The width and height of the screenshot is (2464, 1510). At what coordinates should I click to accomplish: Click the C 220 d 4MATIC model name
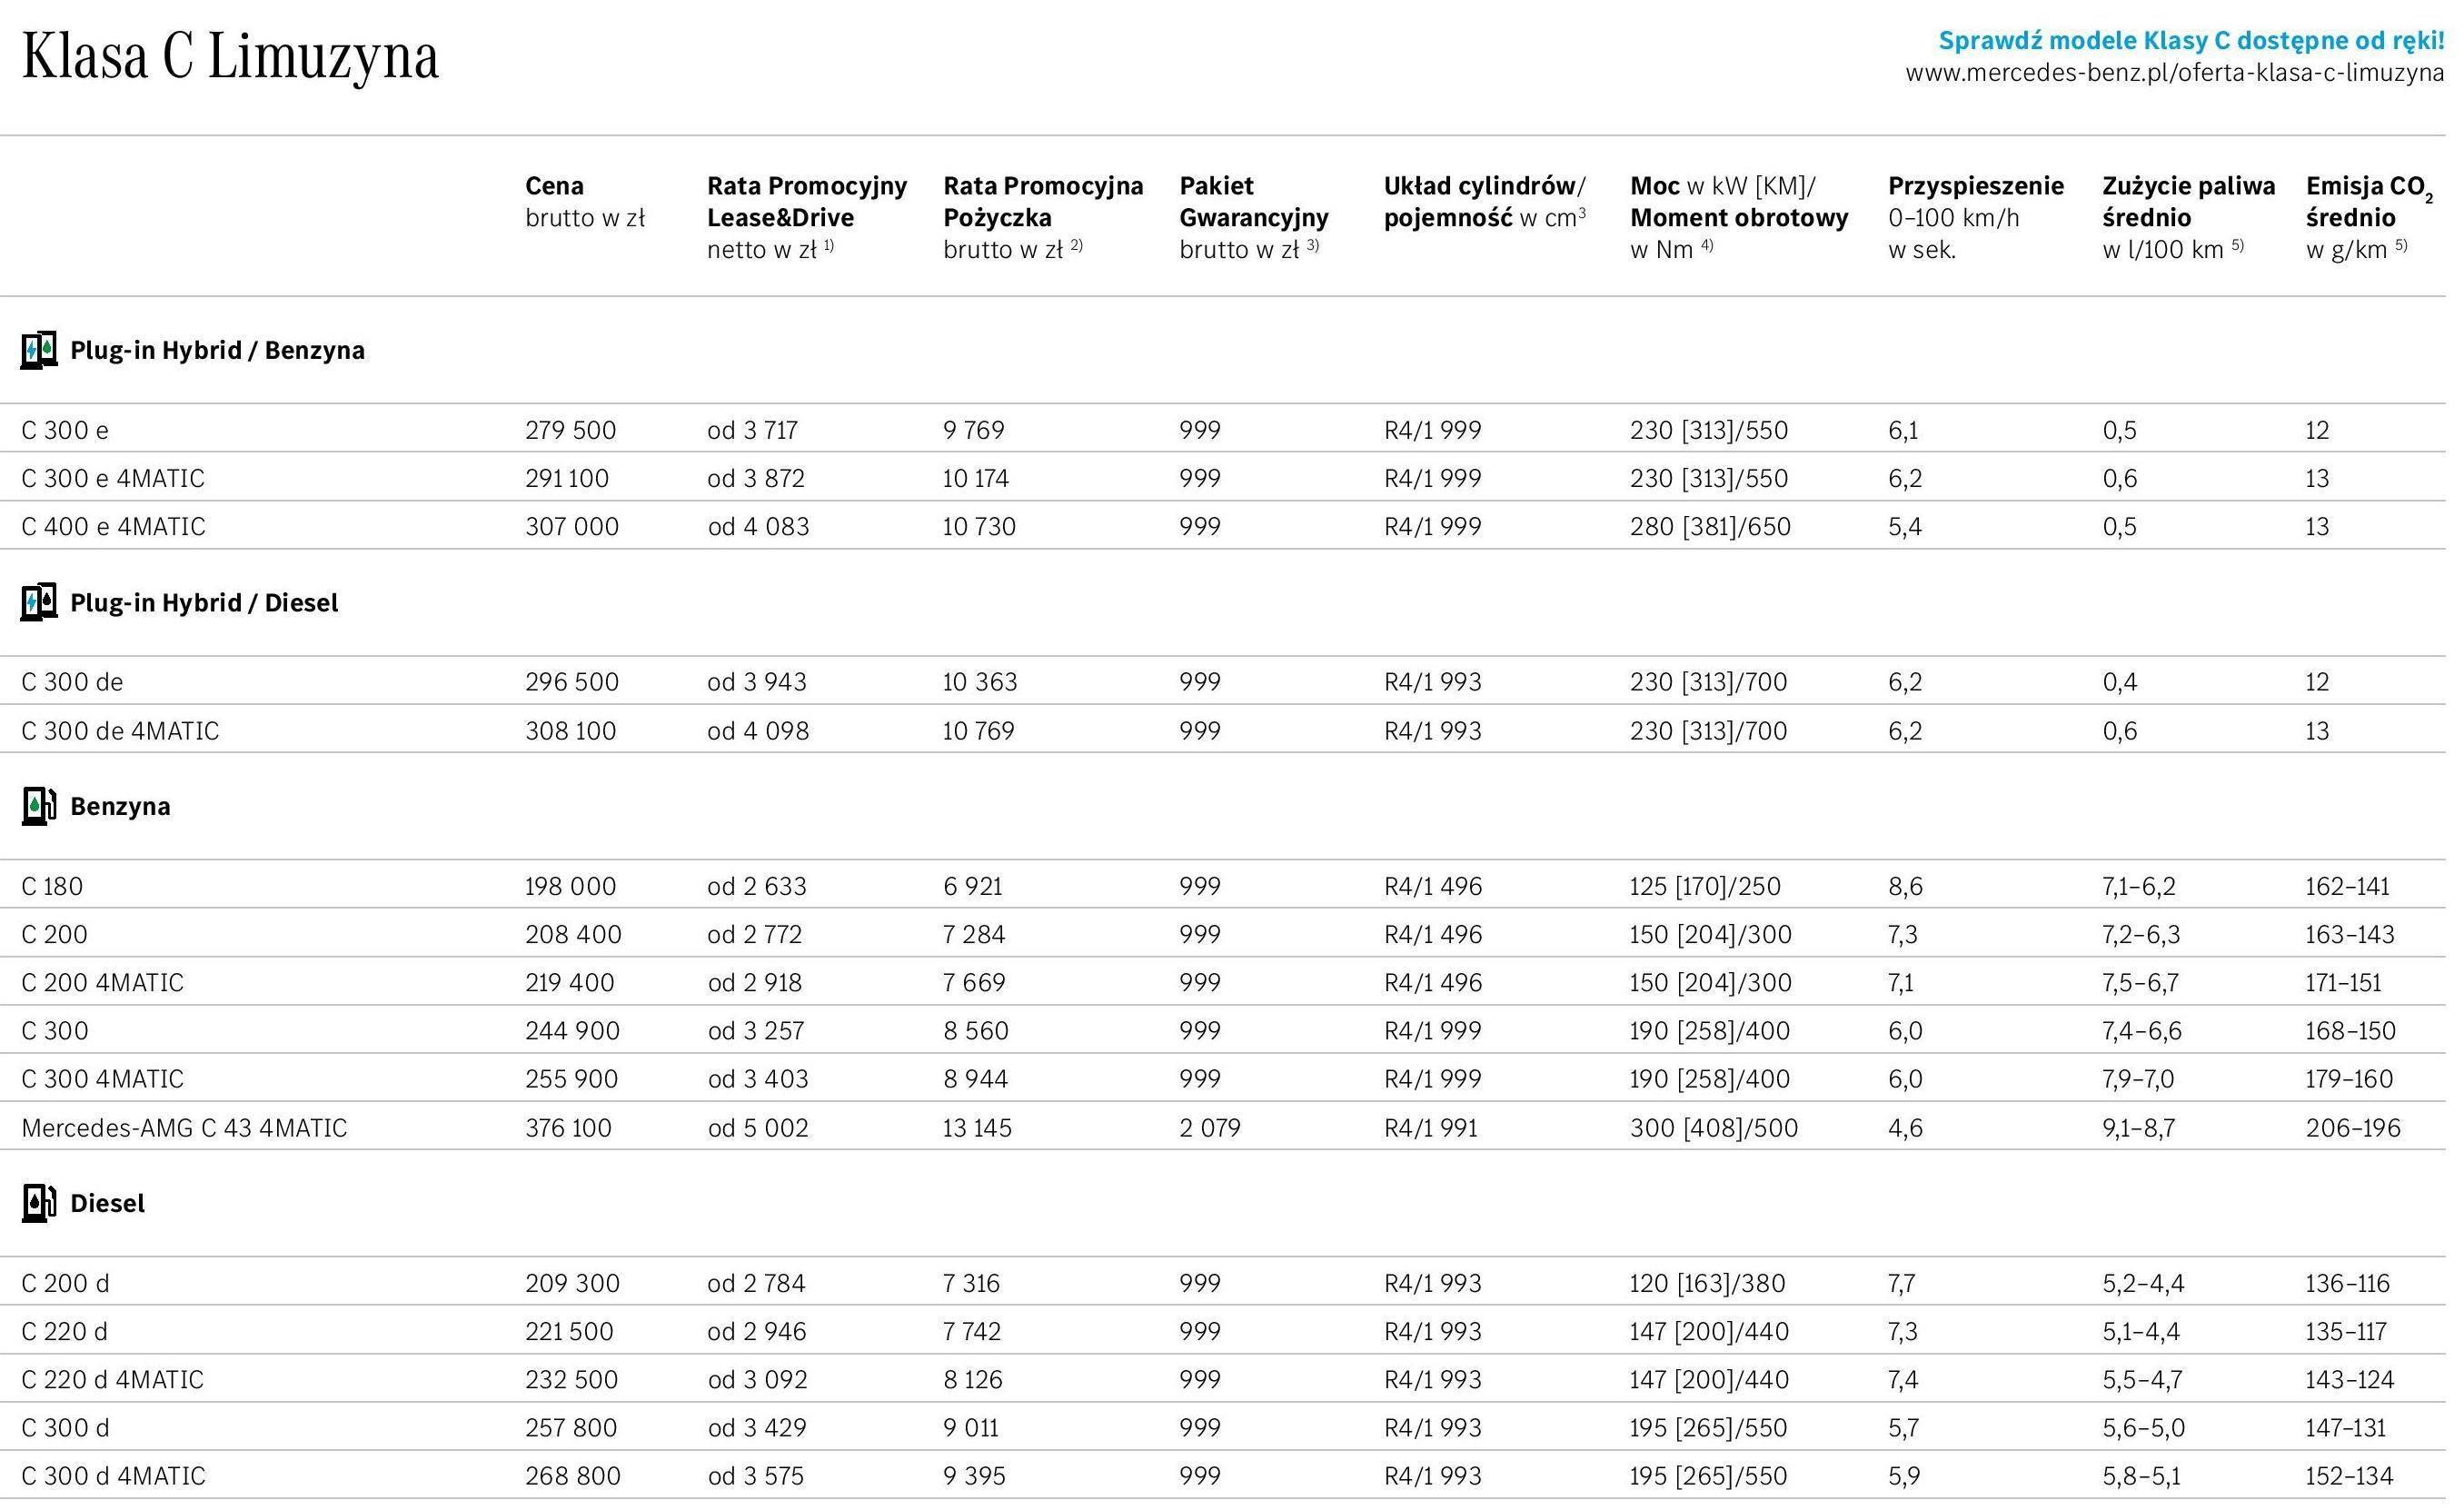click(112, 1381)
